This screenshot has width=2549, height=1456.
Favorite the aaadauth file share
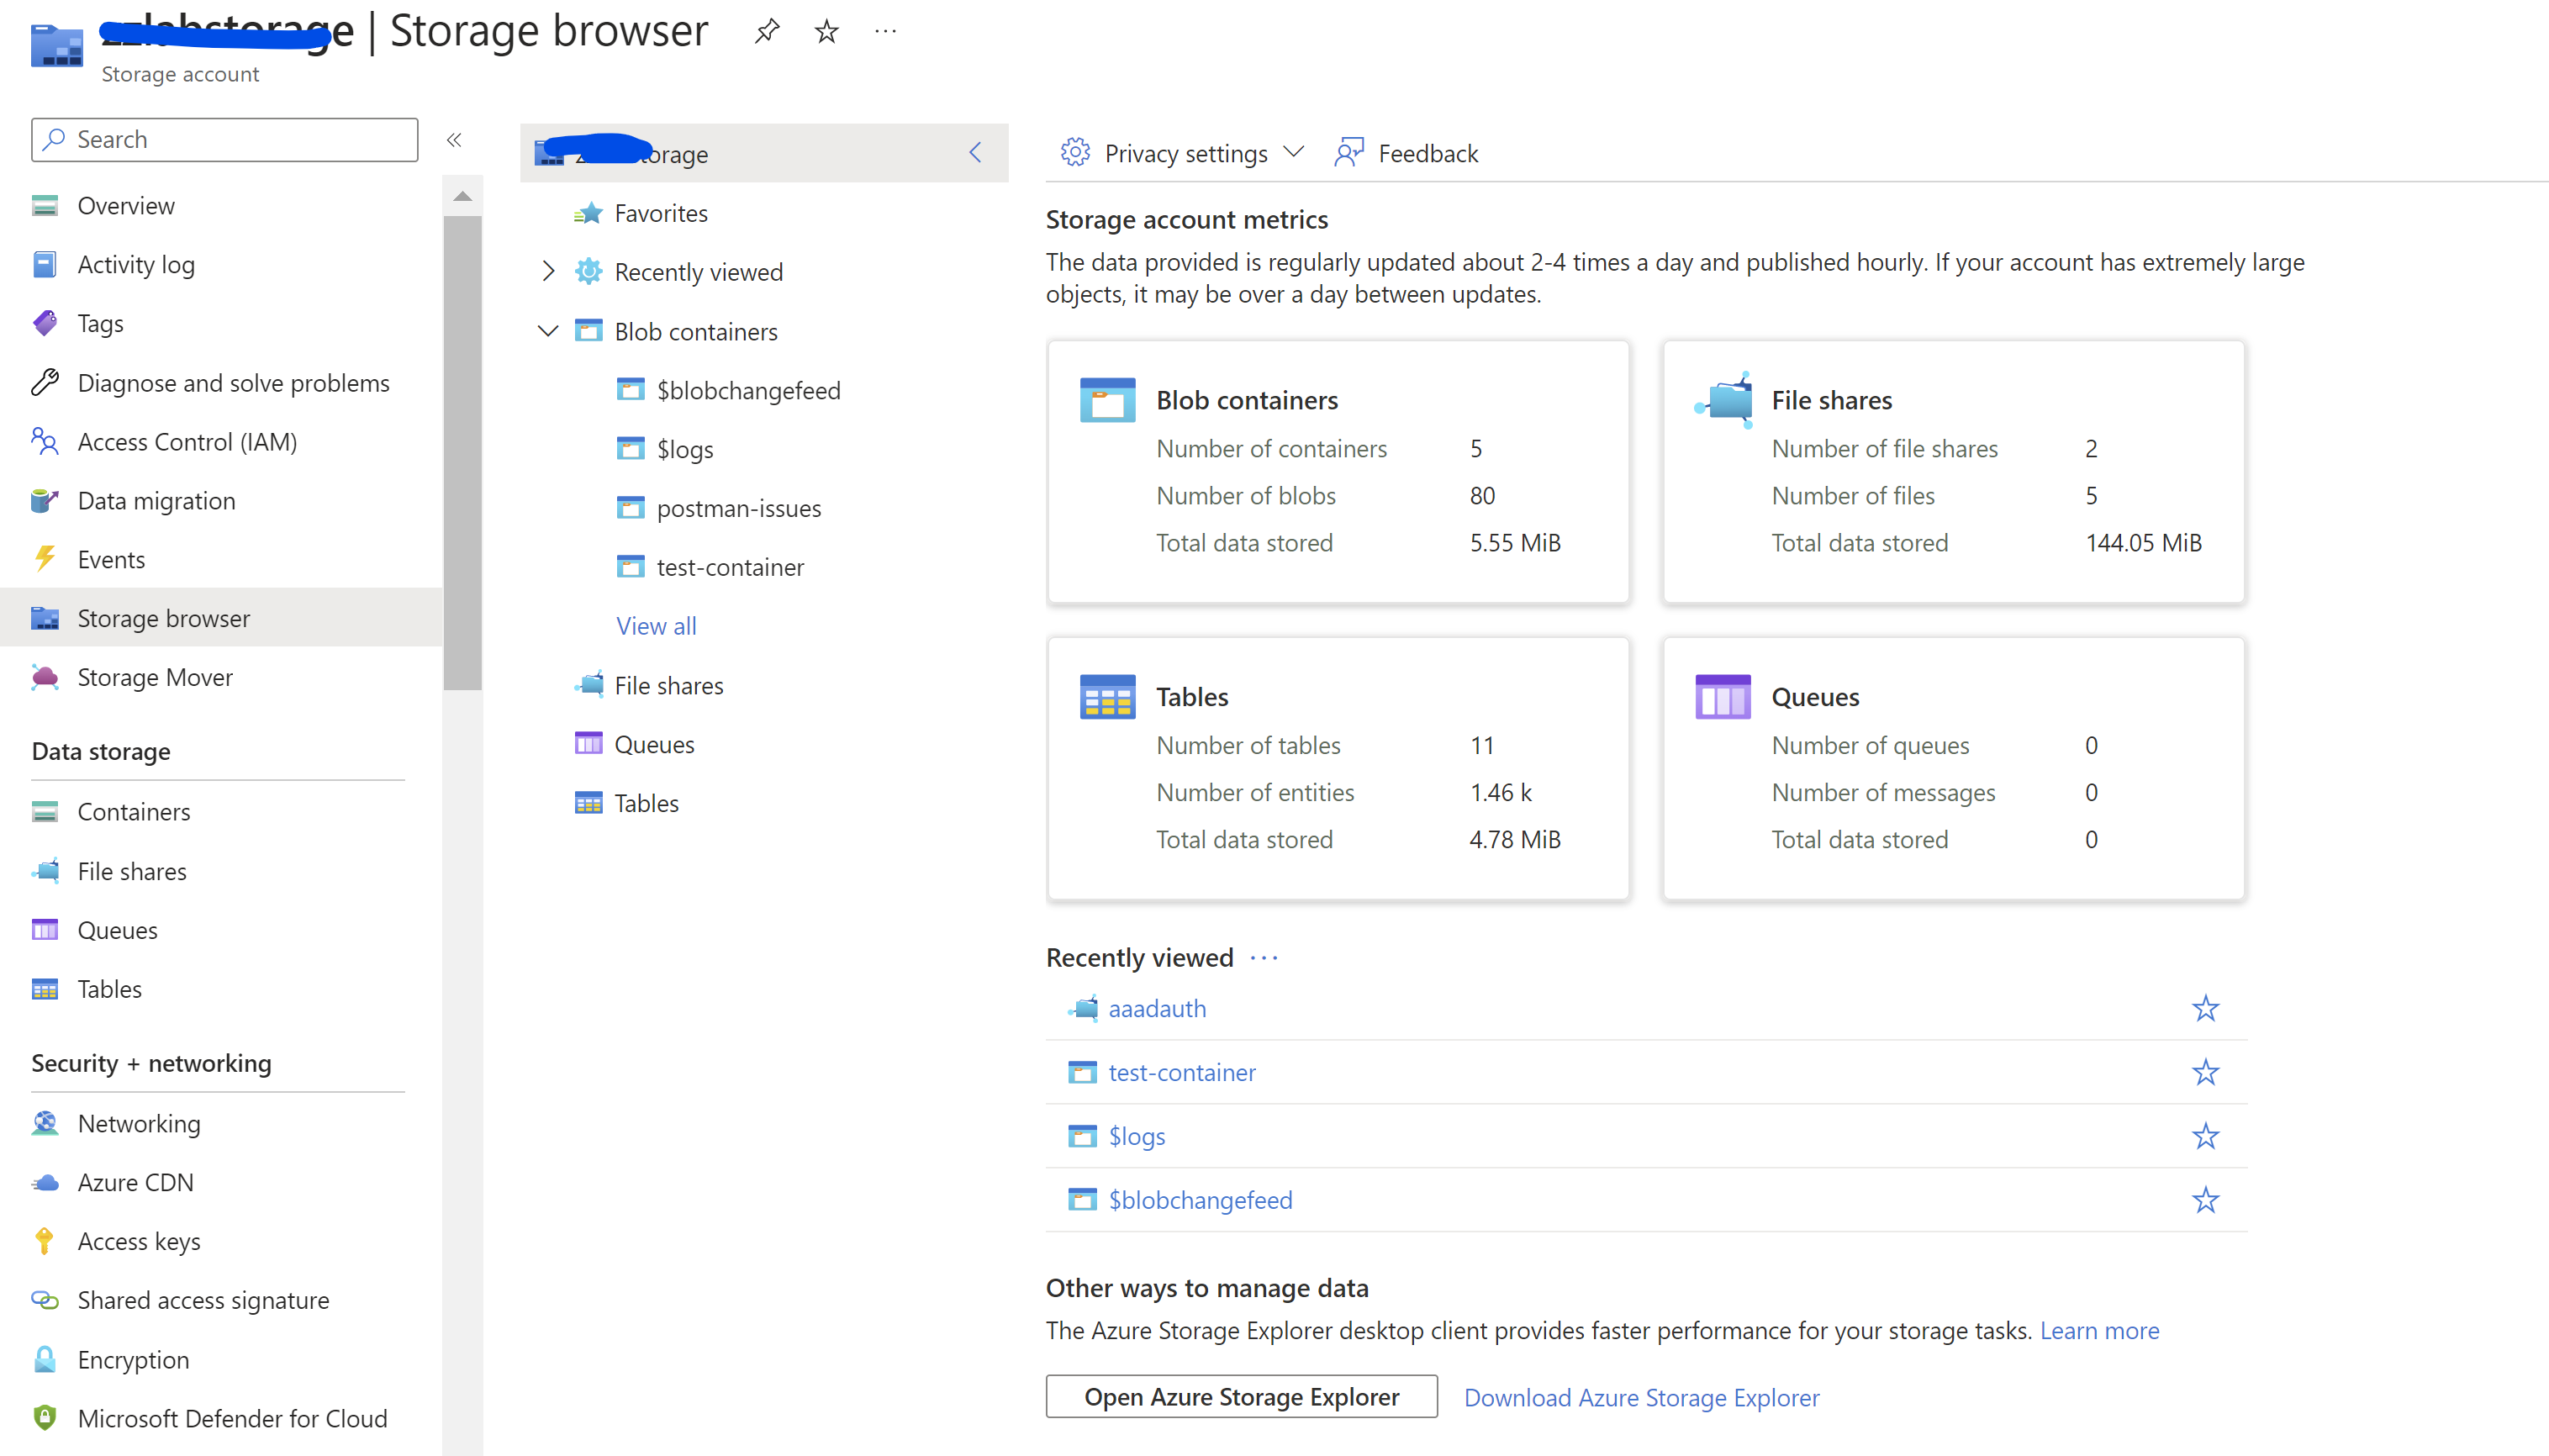[x=2205, y=1008]
